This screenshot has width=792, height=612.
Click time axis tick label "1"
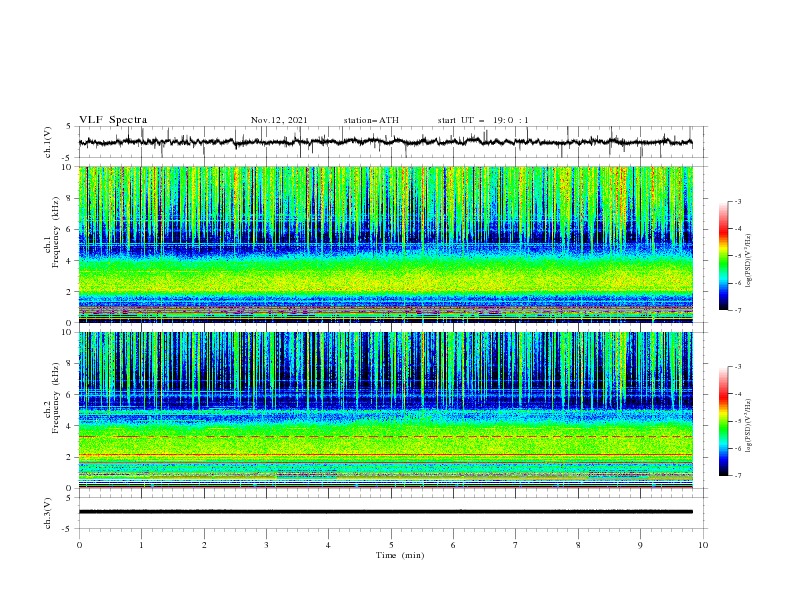click(x=141, y=545)
